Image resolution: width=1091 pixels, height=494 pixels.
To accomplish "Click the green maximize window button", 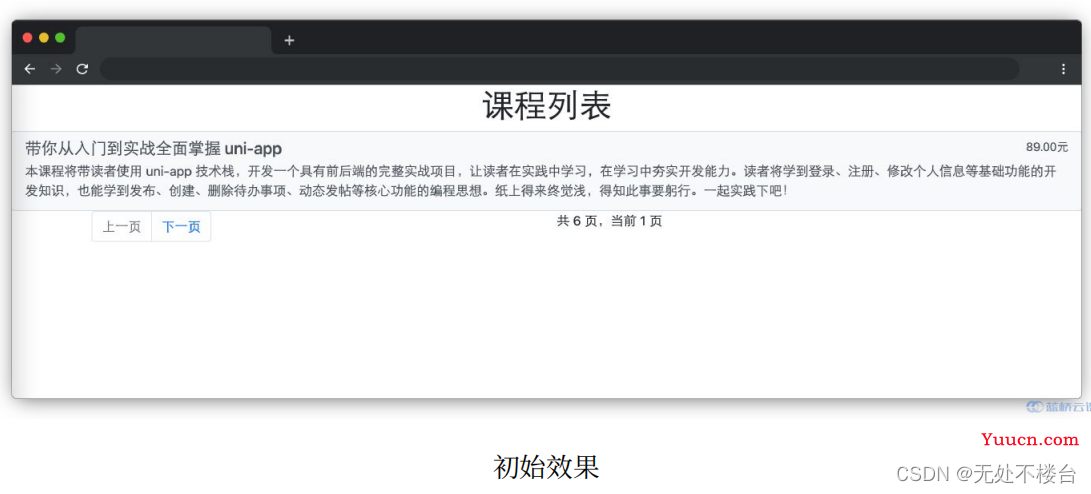I will [x=60, y=38].
